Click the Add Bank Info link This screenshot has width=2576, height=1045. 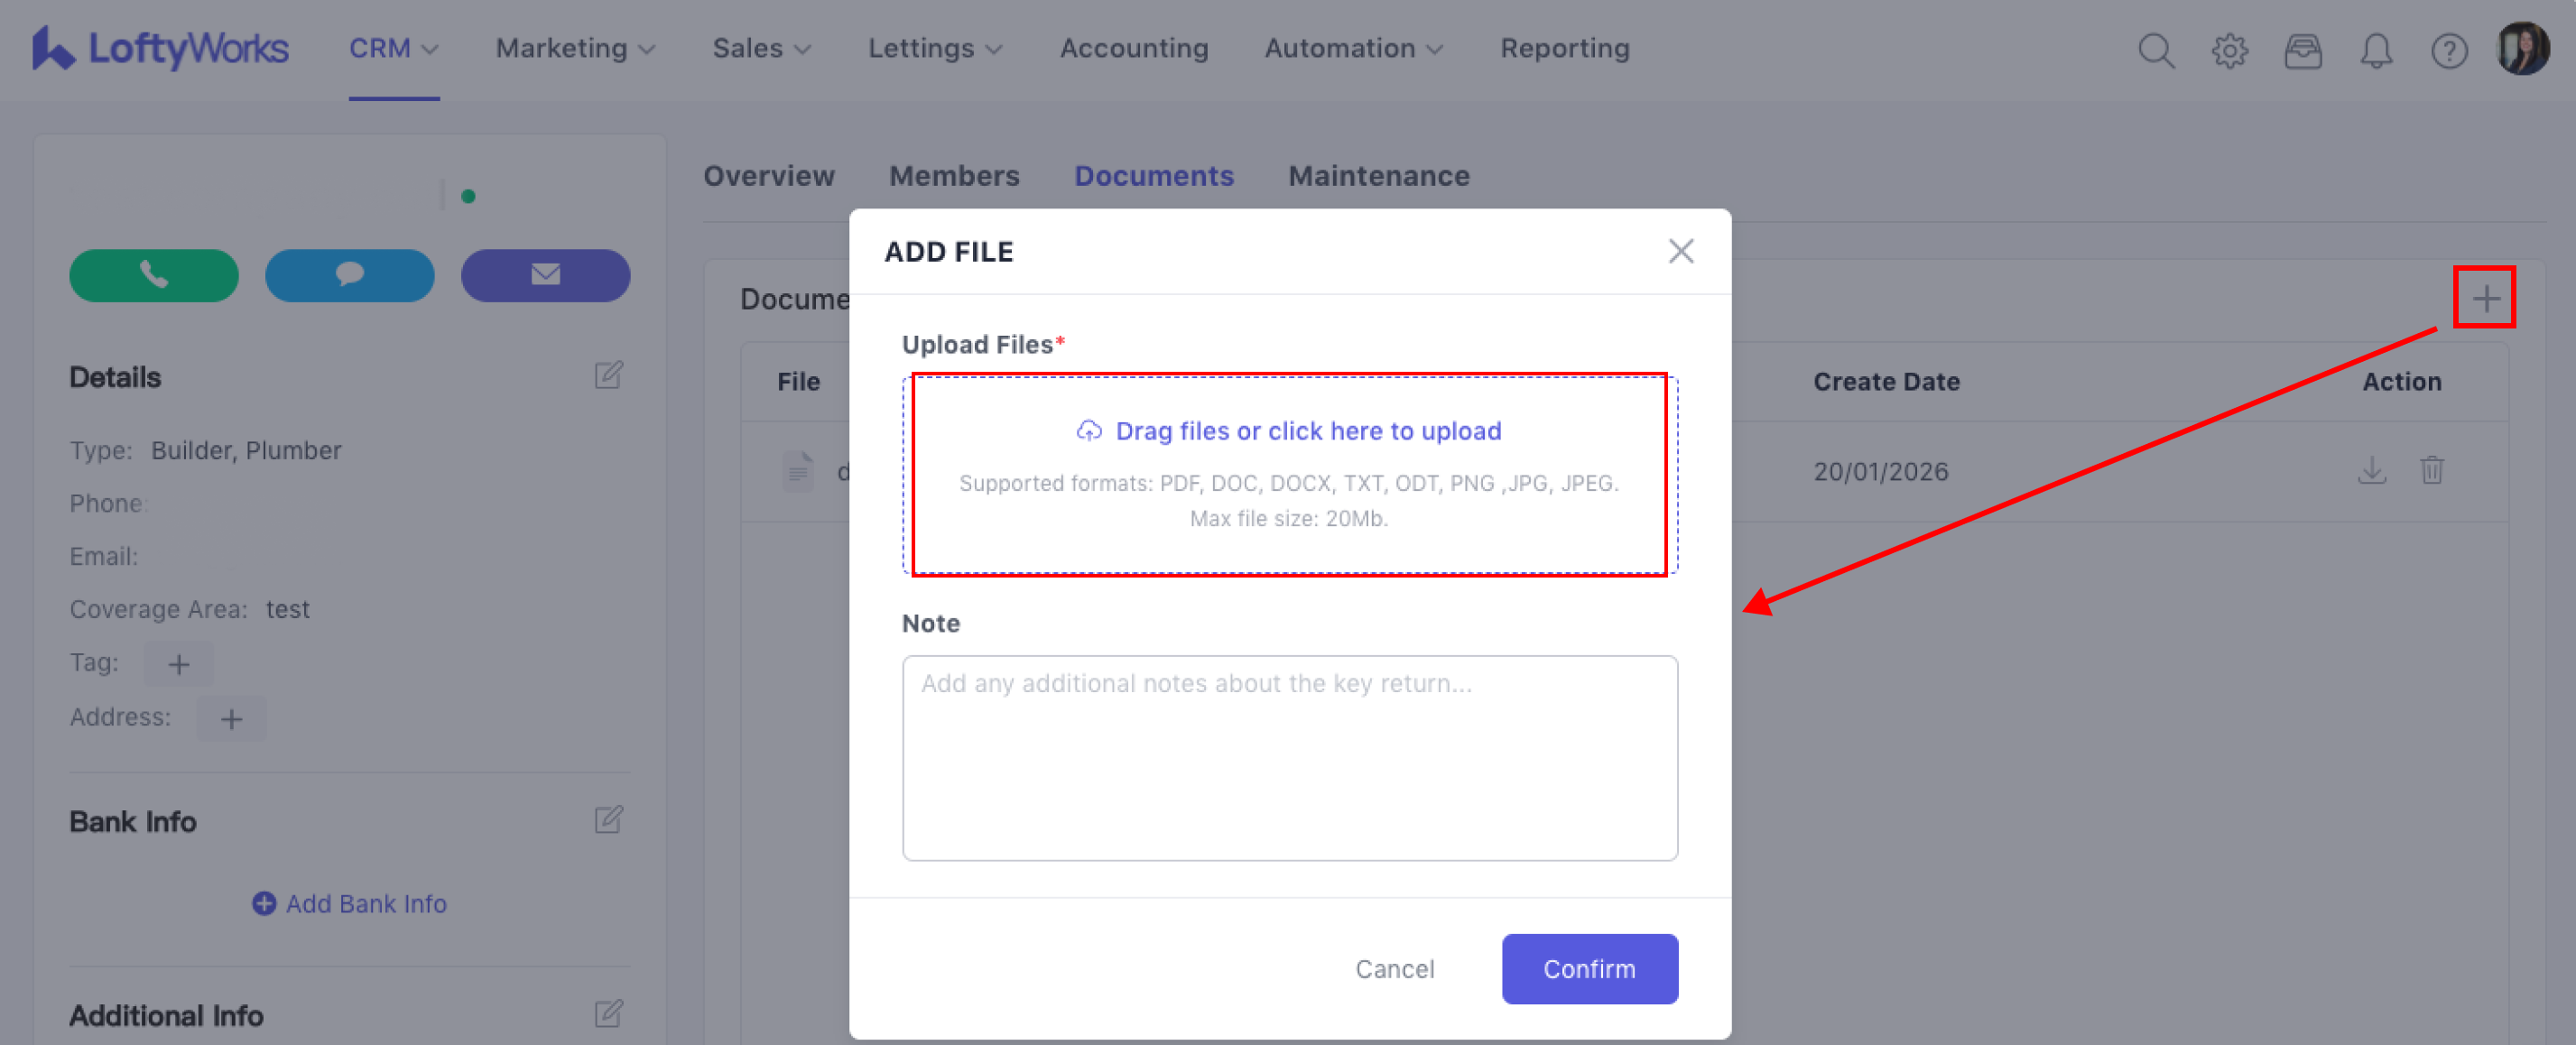[349, 903]
